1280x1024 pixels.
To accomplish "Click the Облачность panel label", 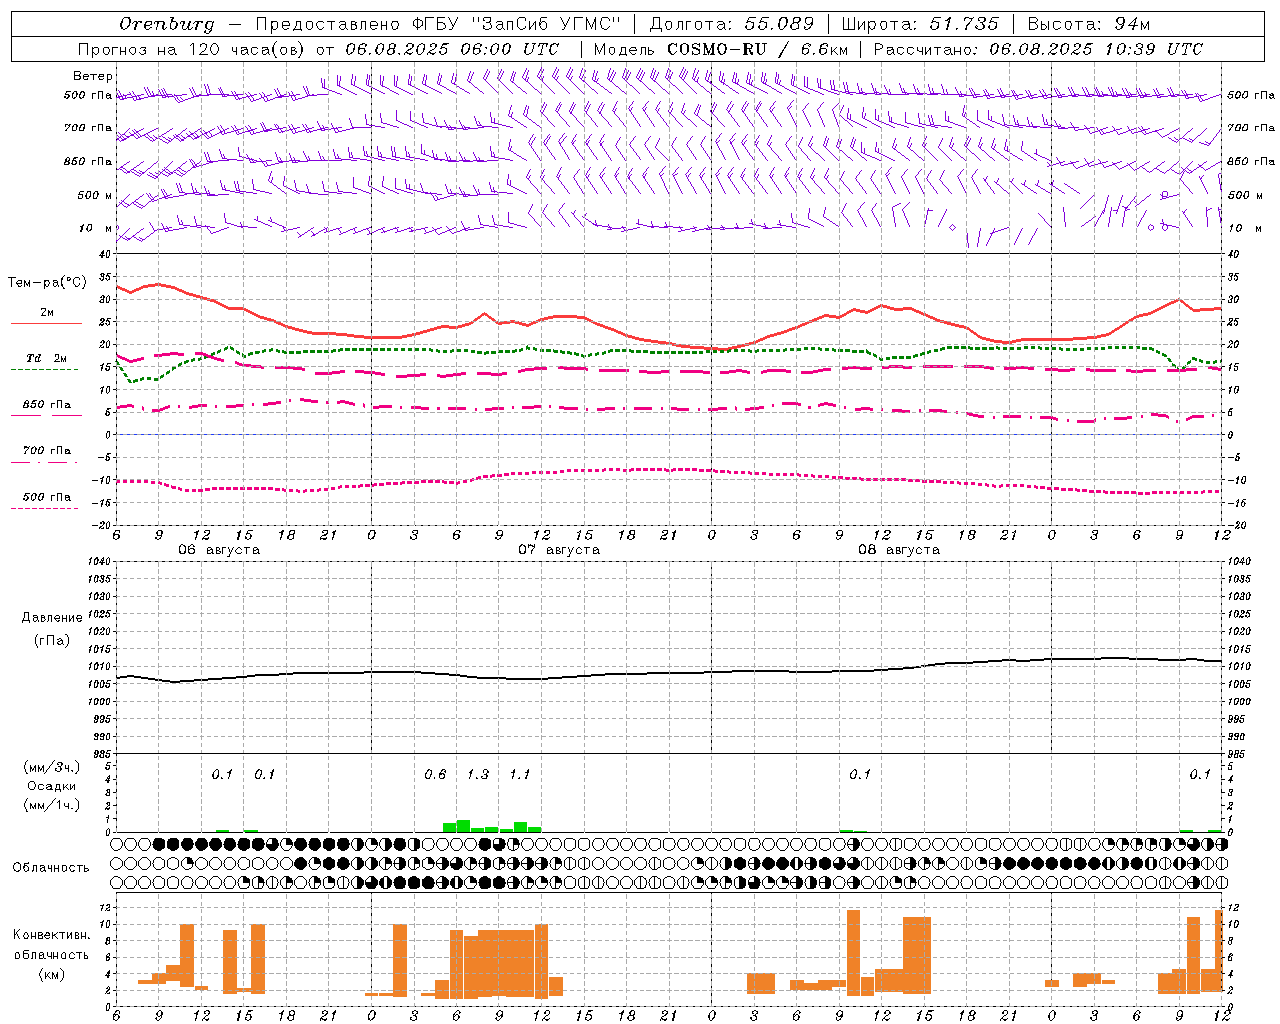I will (51, 868).
